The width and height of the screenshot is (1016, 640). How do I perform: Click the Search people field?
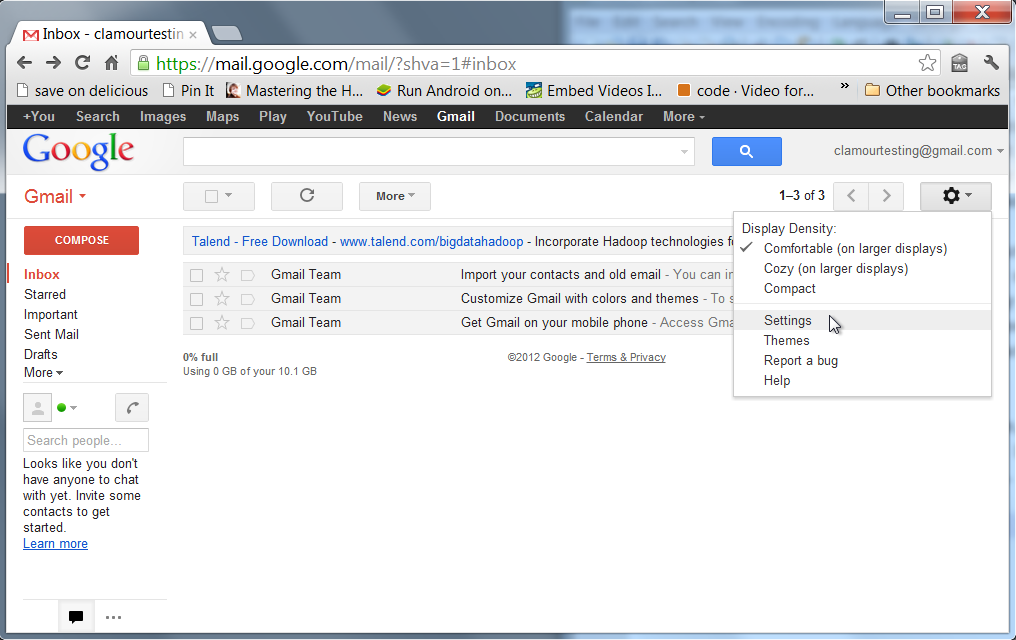(x=86, y=440)
